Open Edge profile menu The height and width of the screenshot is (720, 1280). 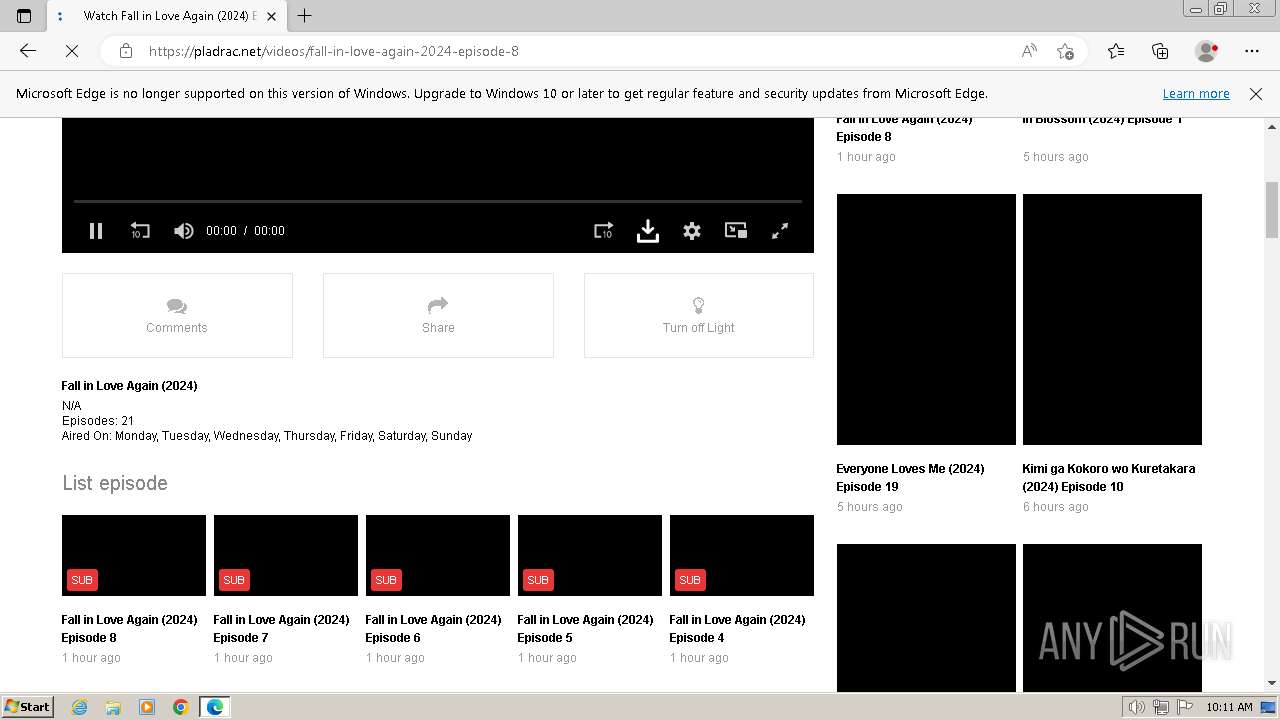pyautogui.click(x=1206, y=51)
